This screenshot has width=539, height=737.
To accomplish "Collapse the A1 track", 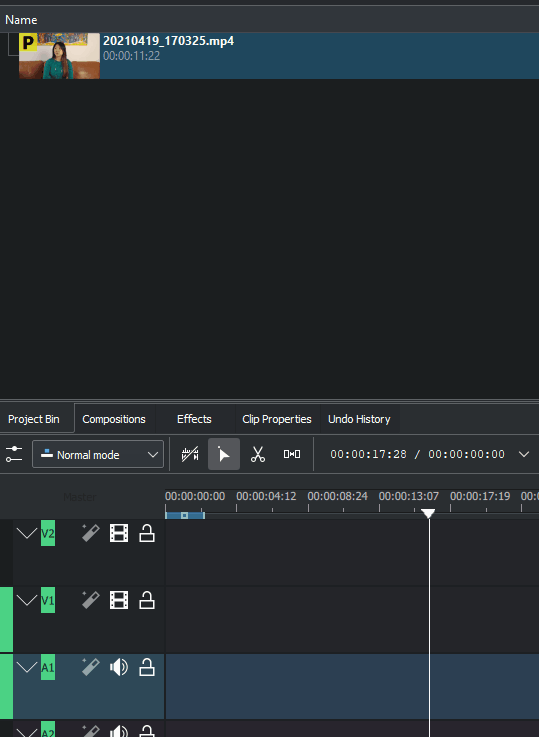I will click(x=27, y=667).
